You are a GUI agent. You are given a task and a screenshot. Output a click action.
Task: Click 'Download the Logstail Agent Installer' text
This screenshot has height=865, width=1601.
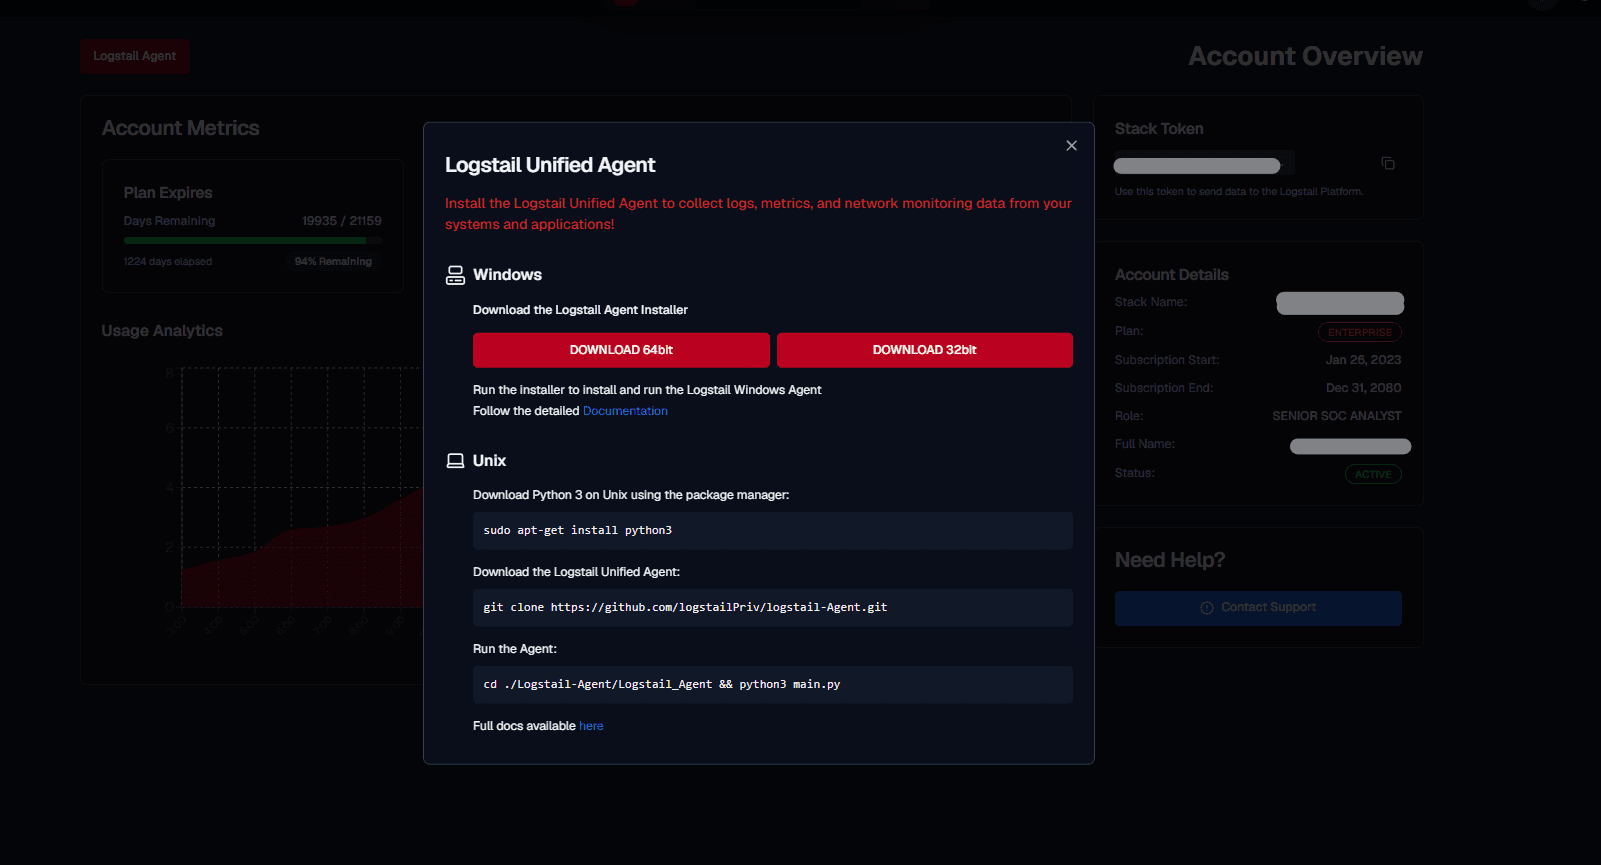click(x=580, y=310)
